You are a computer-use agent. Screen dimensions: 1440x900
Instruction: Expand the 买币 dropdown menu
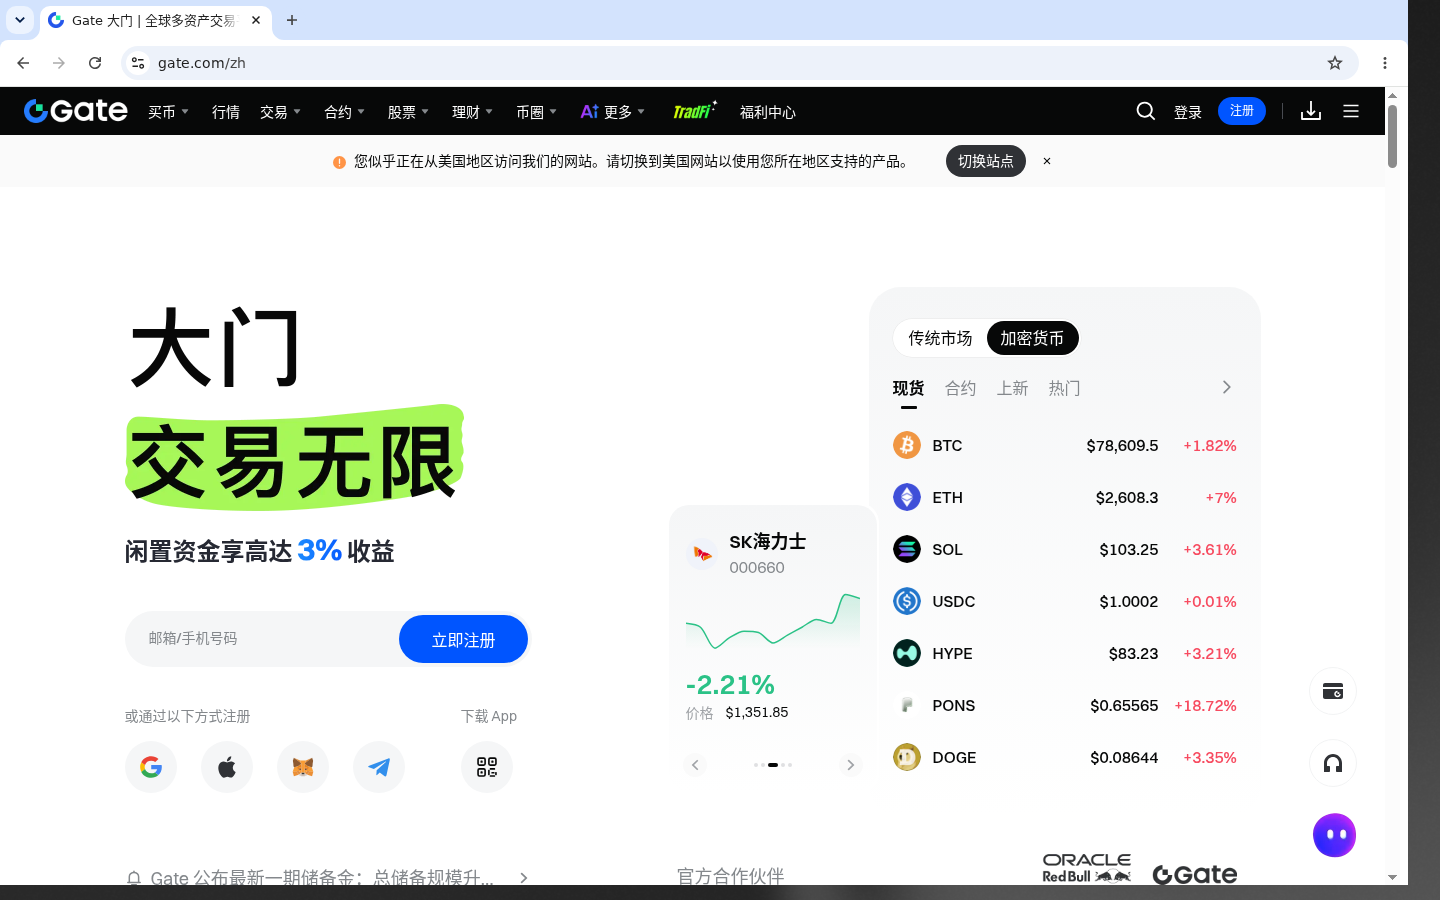[x=168, y=112]
